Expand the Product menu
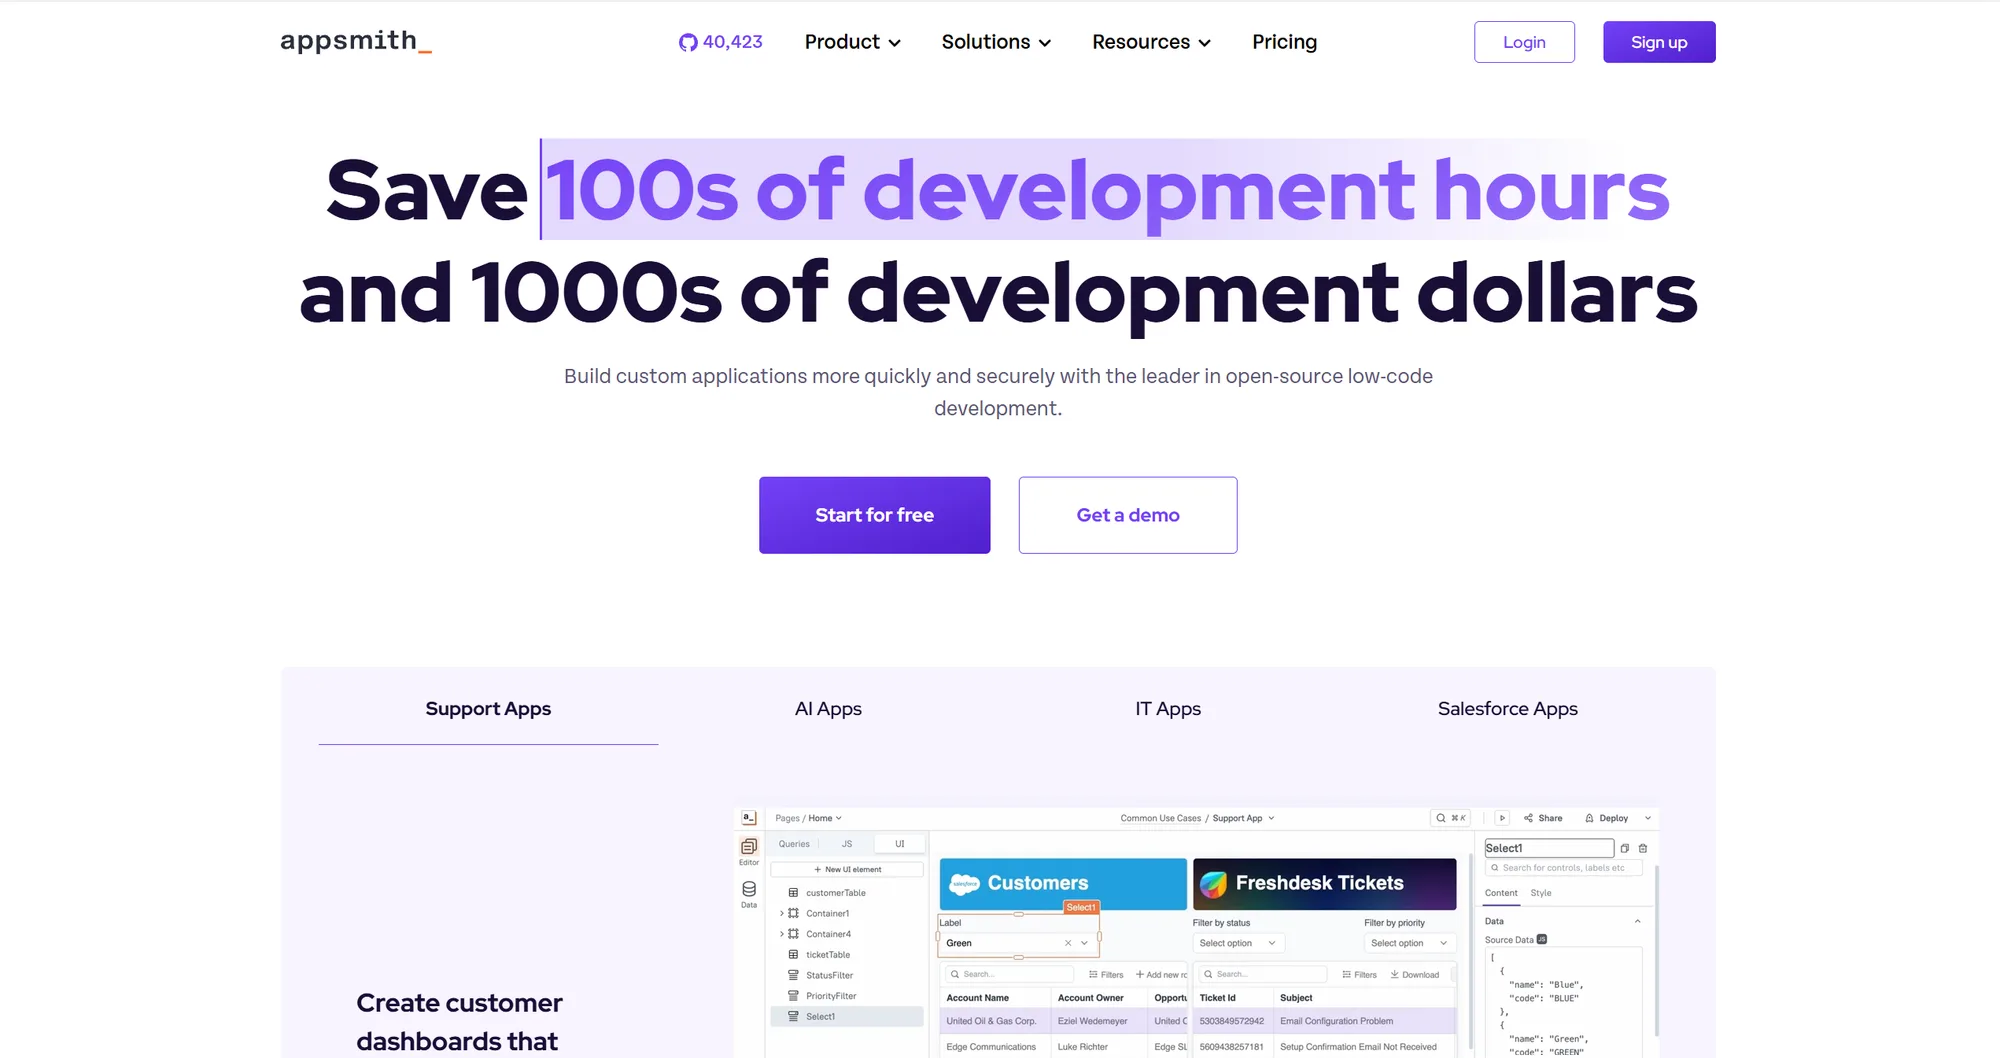Screen dimensions: 2000x1058 (x=853, y=42)
